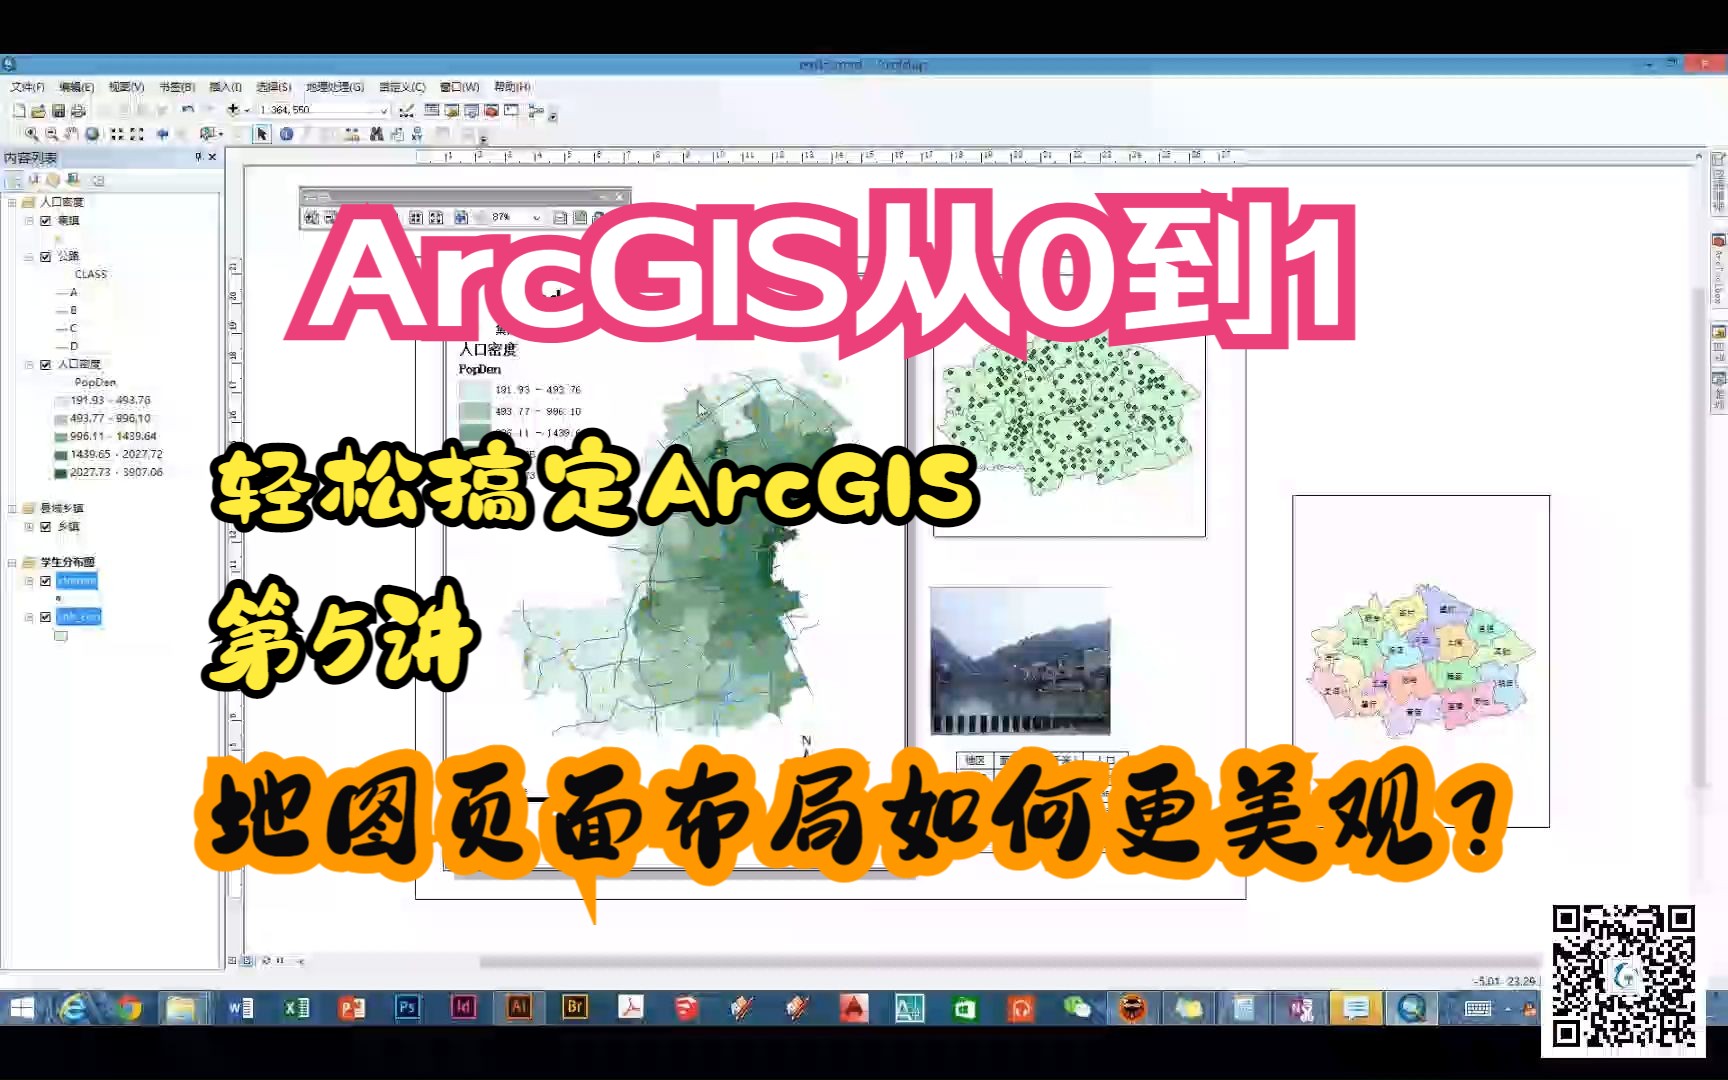Screen dimensions: 1728x1080
Task: Open the ModelBuilder icon
Action: (x=535, y=110)
